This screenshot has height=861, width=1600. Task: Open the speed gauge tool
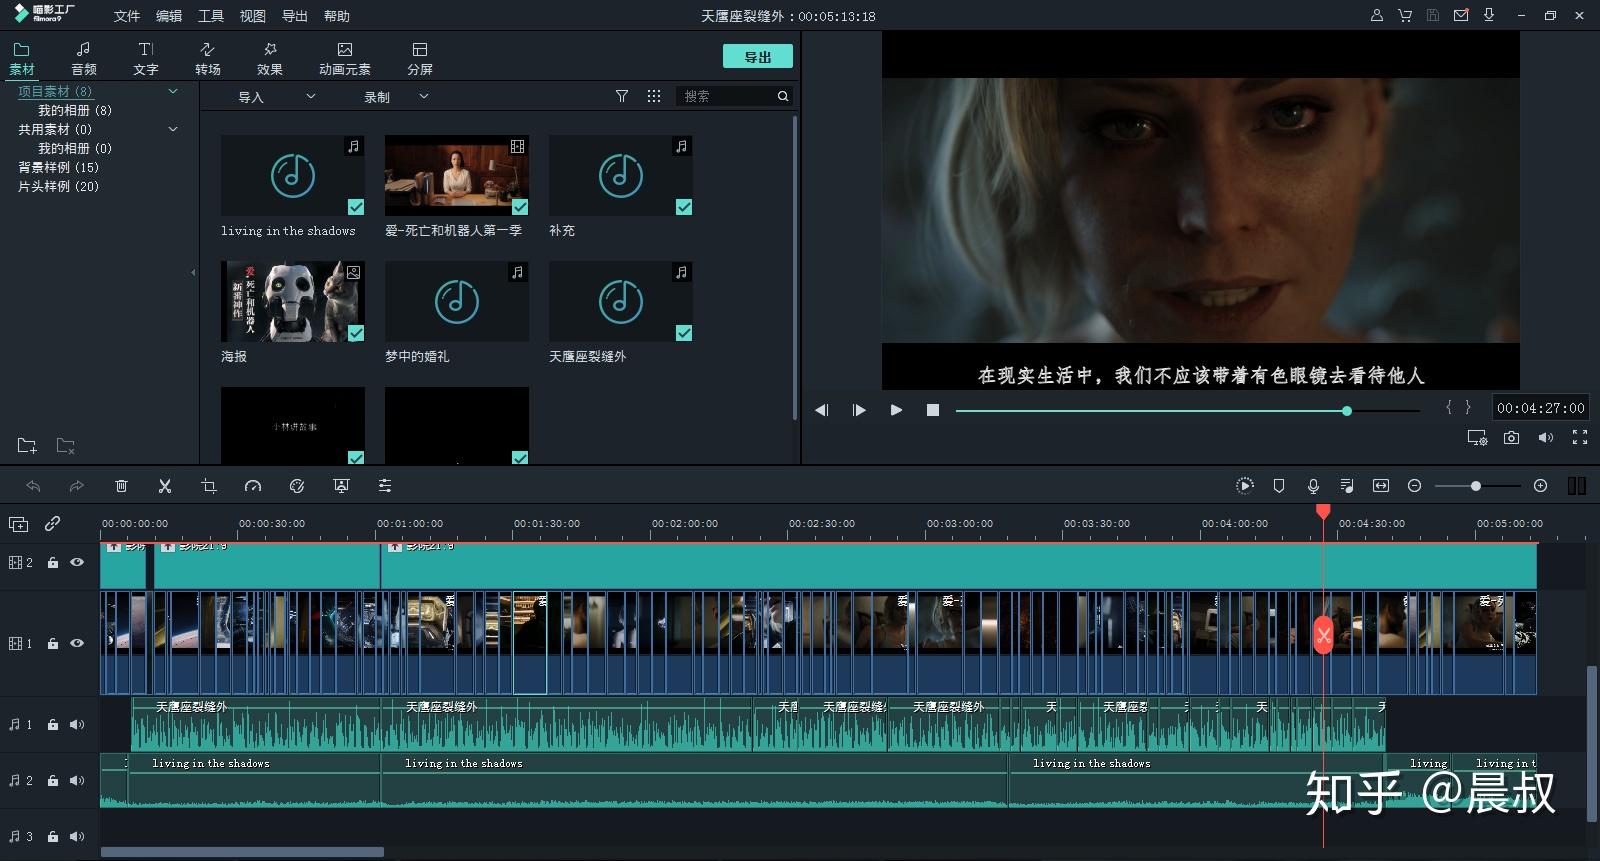(x=253, y=486)
